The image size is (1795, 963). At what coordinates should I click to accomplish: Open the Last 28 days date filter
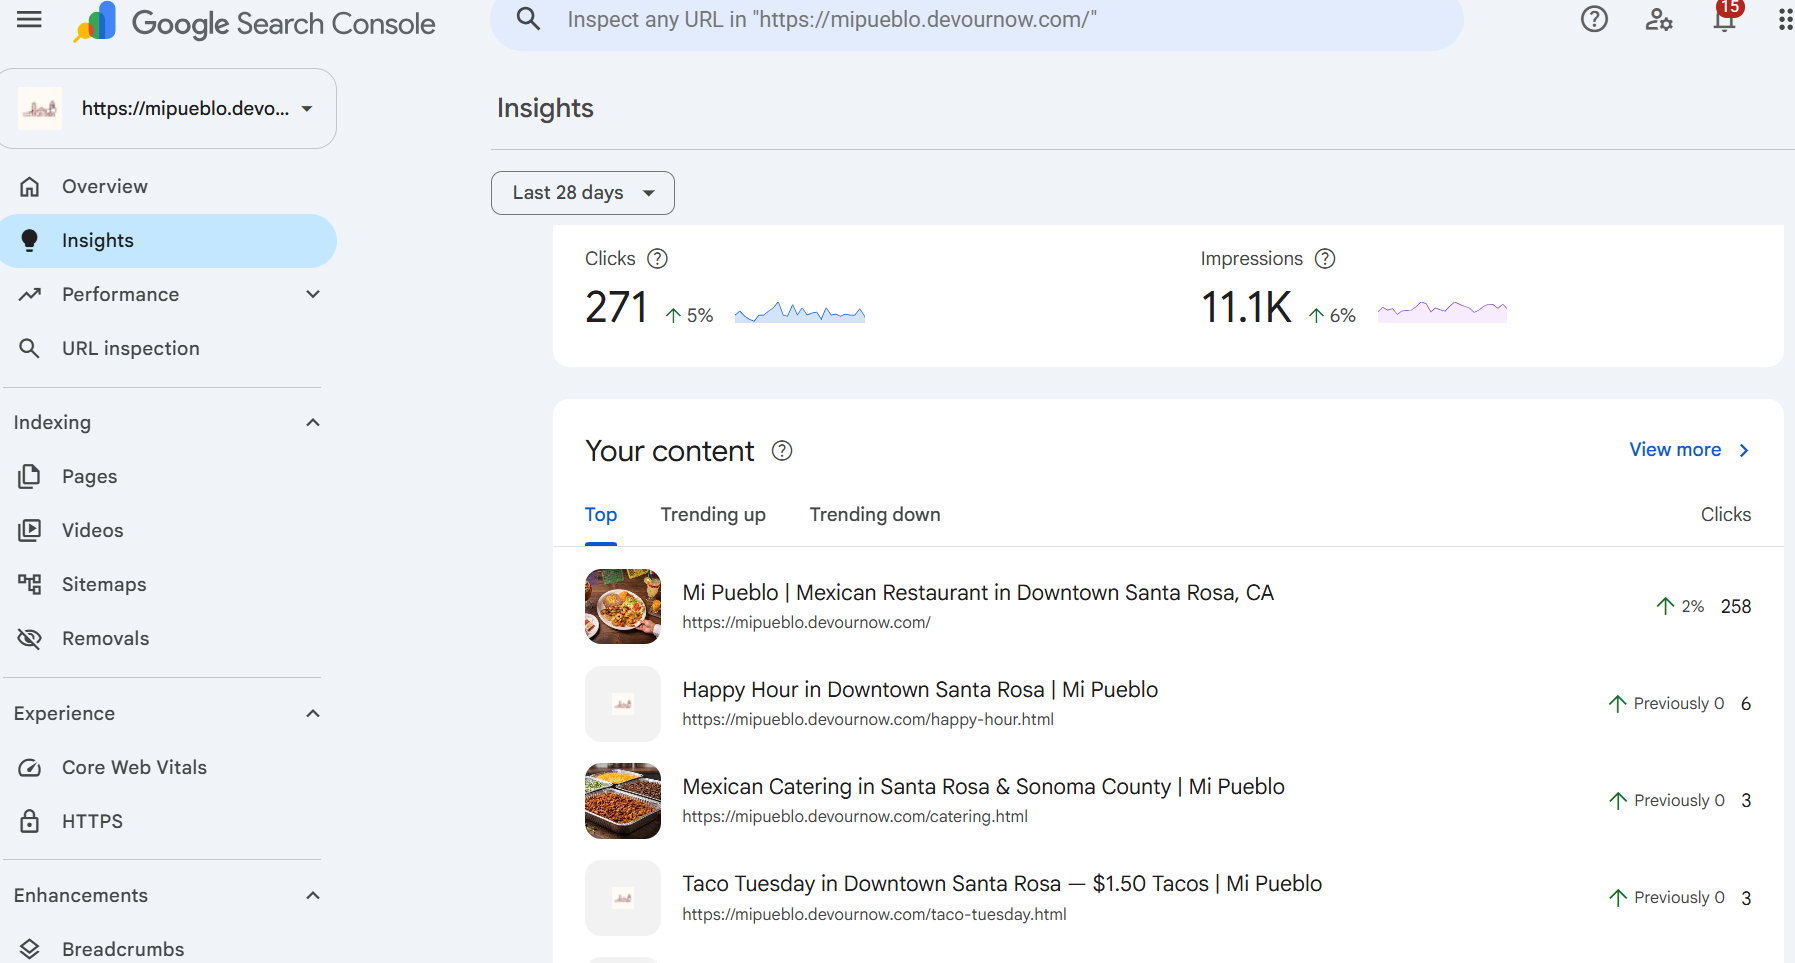(583, 193)
